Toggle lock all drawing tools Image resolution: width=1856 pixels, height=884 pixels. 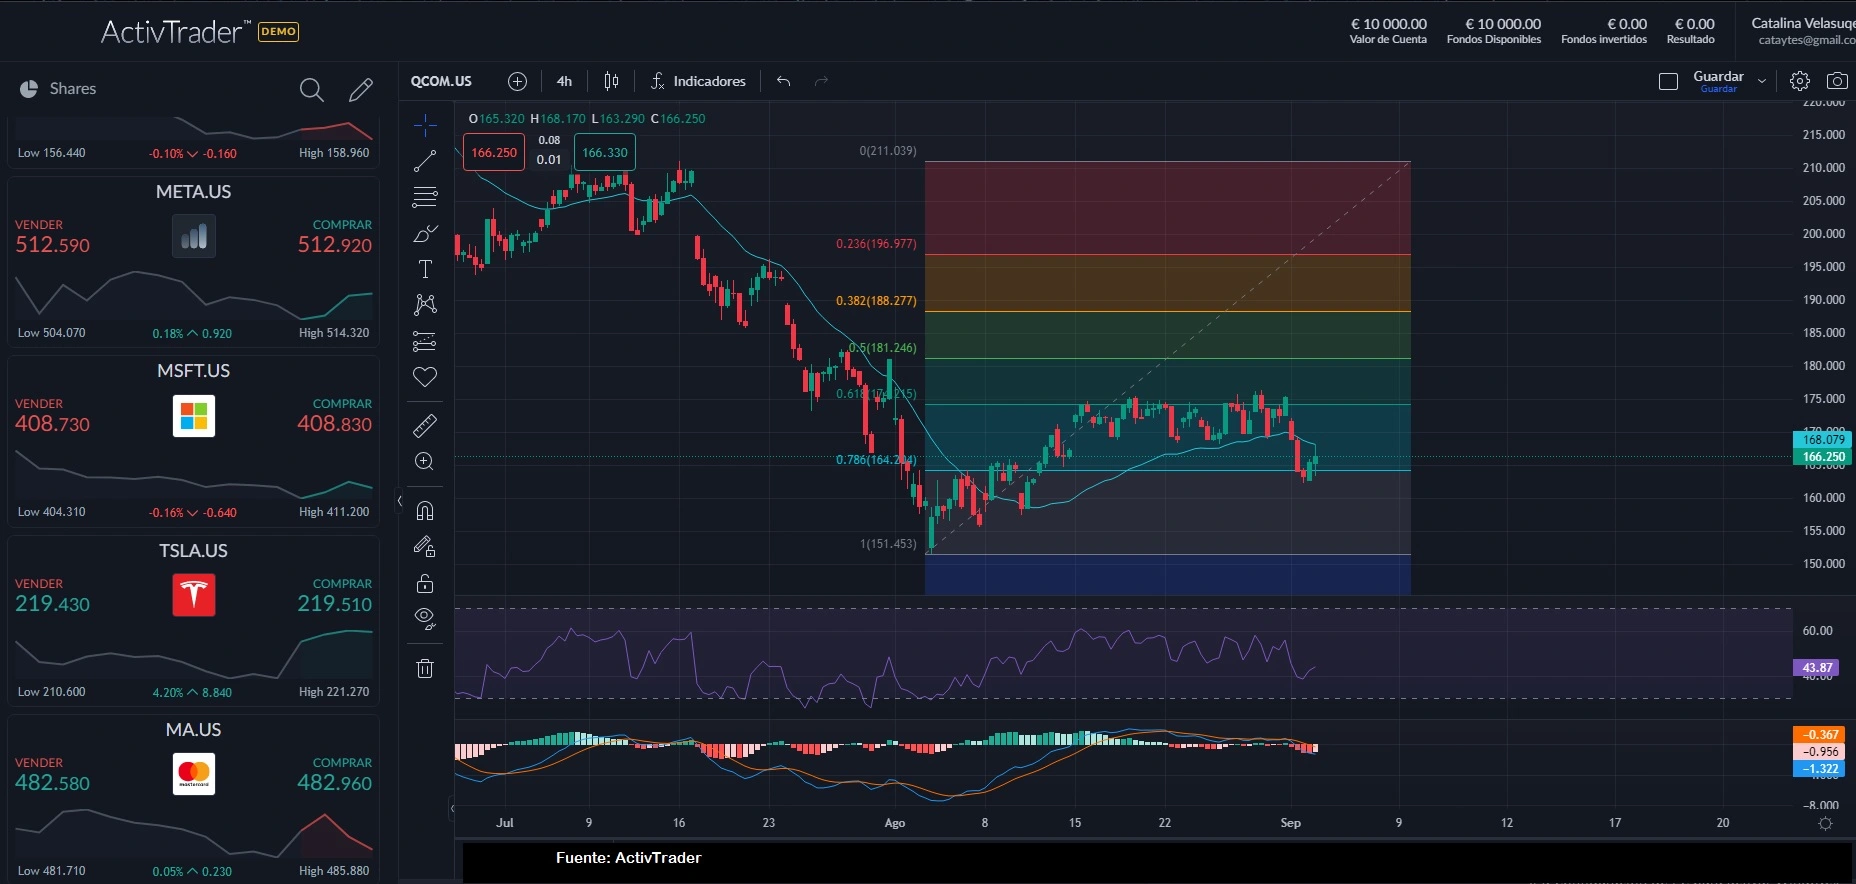[425, 583]
